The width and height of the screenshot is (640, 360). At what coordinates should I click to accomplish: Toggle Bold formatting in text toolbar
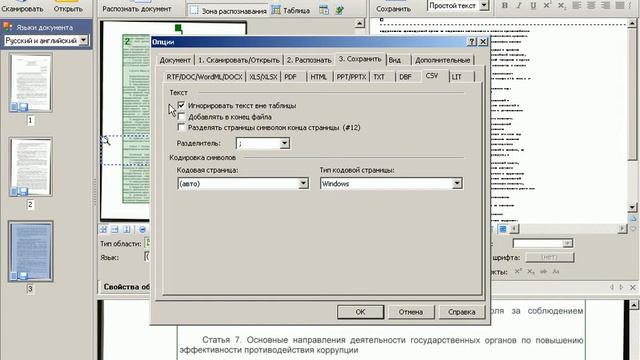point(505,5)
